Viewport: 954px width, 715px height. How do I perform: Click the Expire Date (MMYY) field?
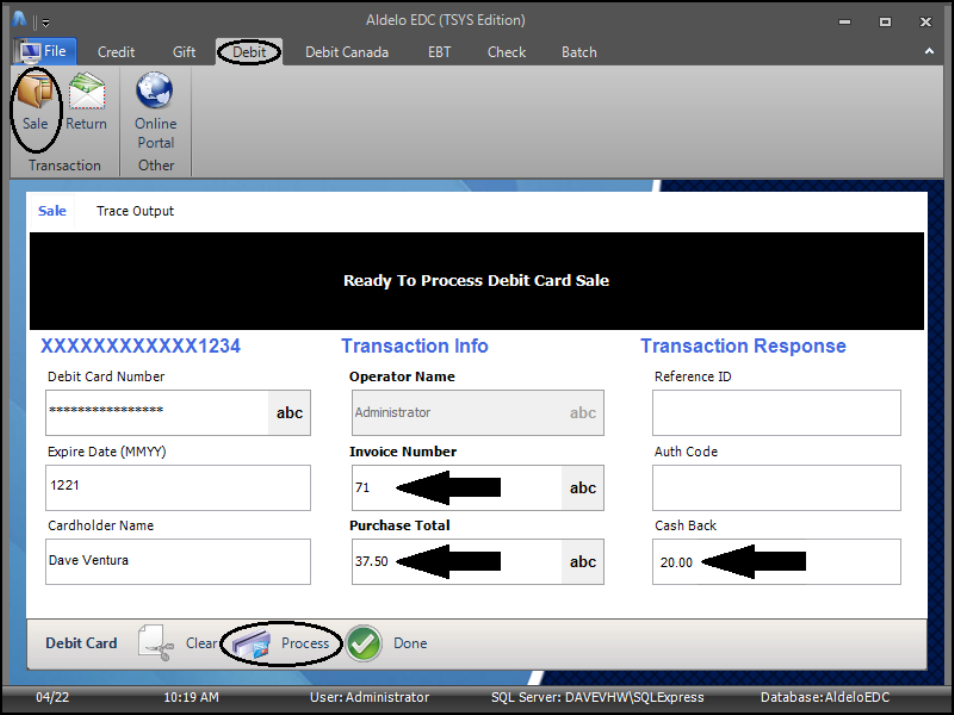pyautogui.click(x=178, y=487)
